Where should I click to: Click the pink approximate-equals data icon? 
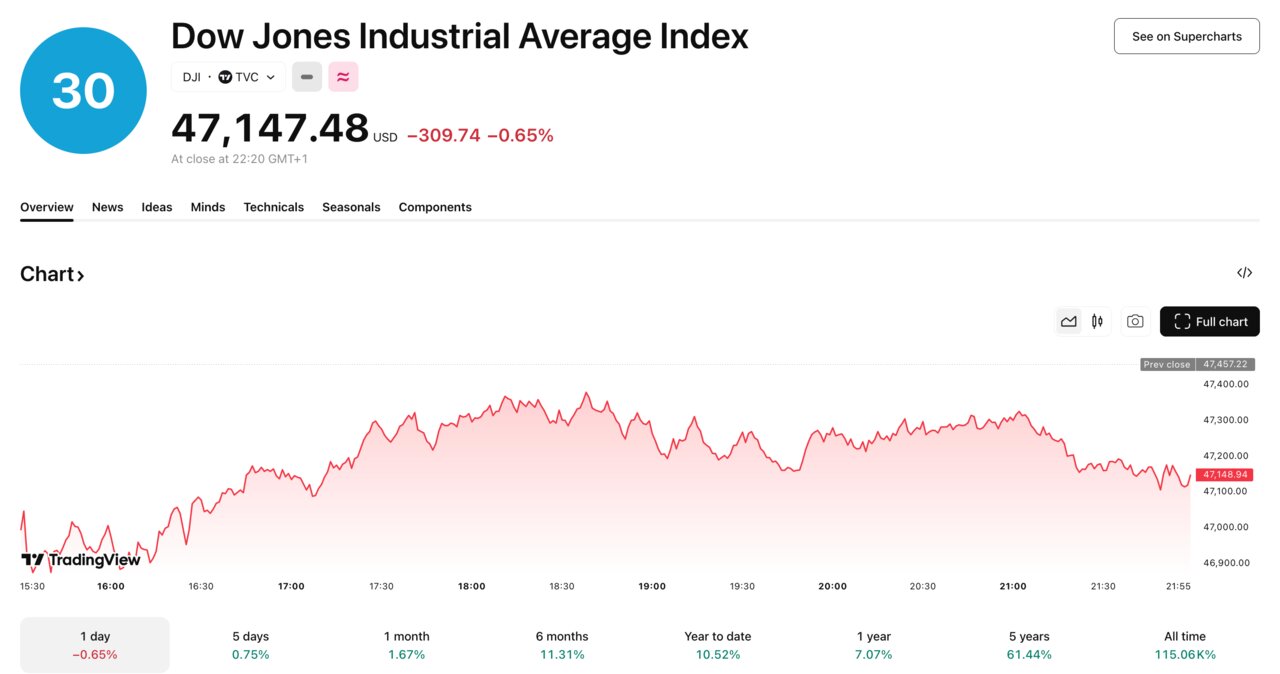(x=343, y=77)
